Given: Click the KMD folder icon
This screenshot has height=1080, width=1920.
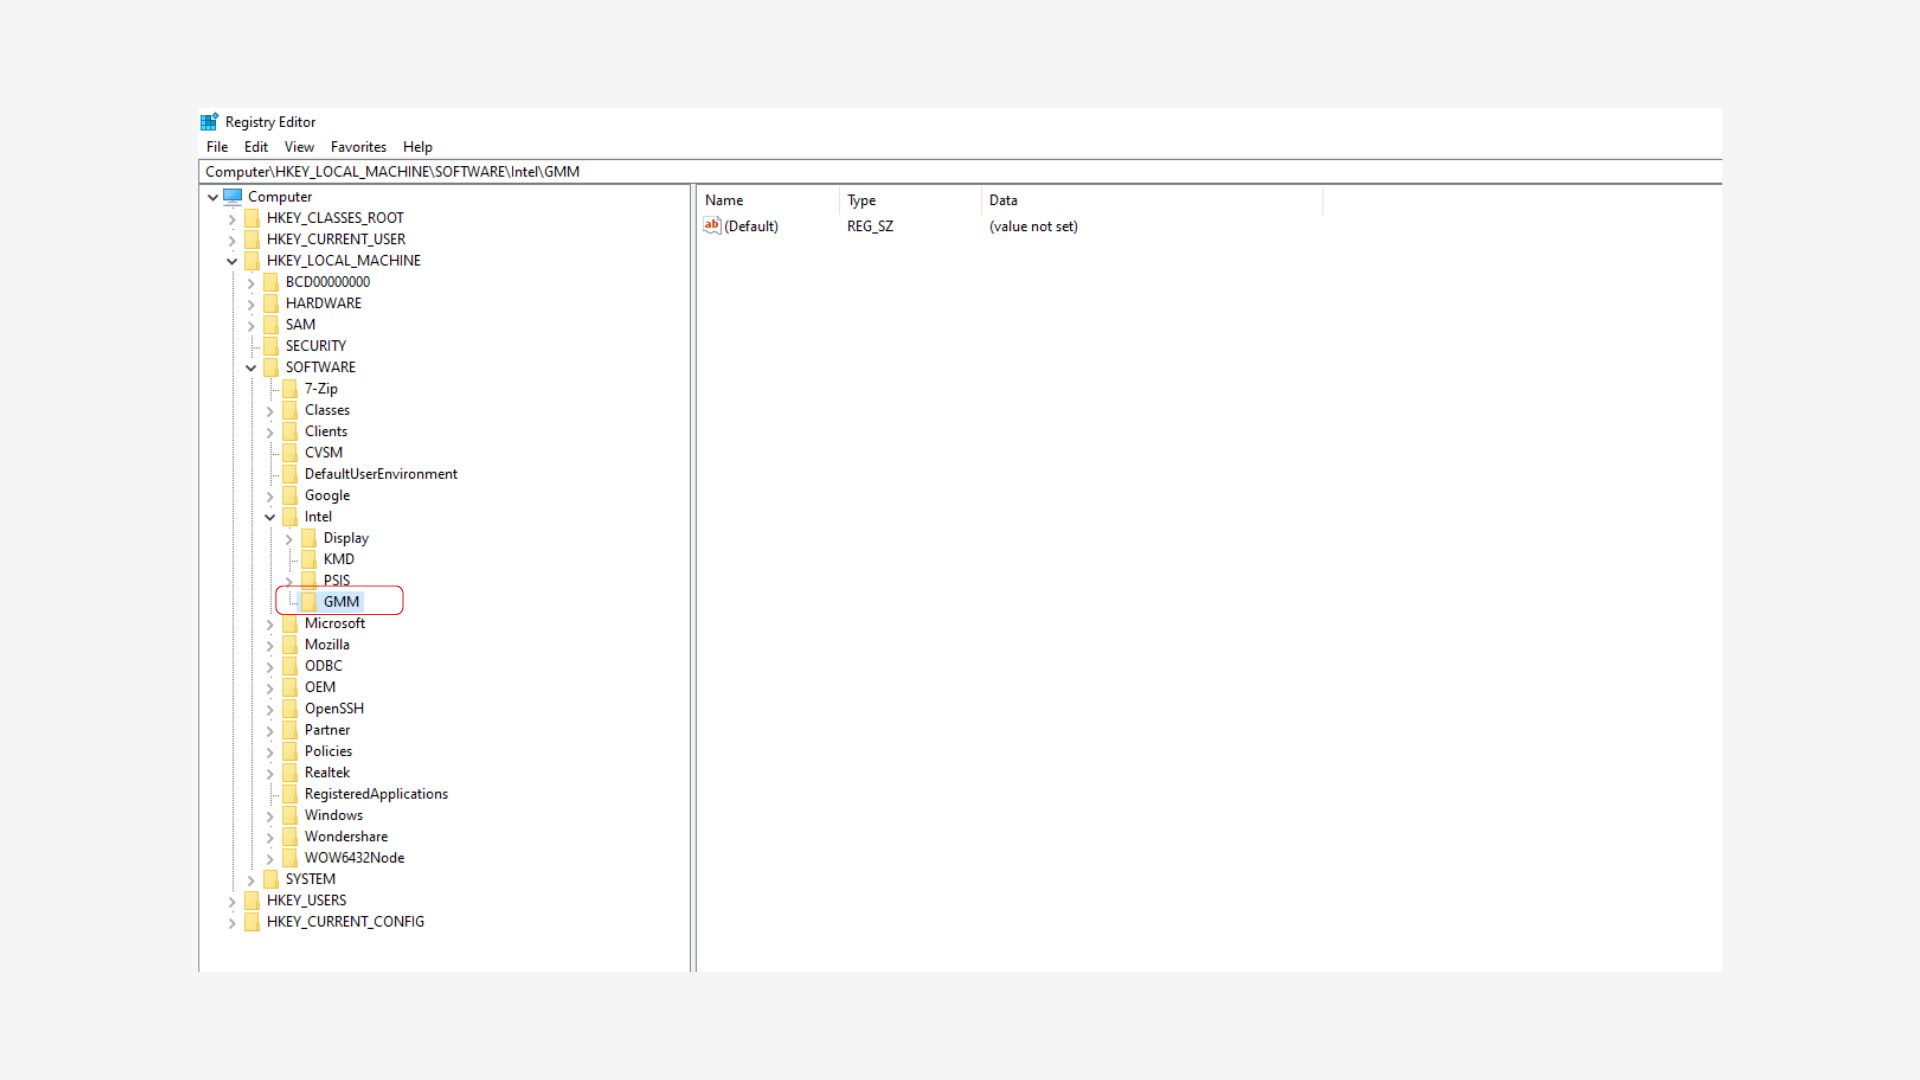Looking at the screenshot, I should pyautogui.click(x=309, y=559).
